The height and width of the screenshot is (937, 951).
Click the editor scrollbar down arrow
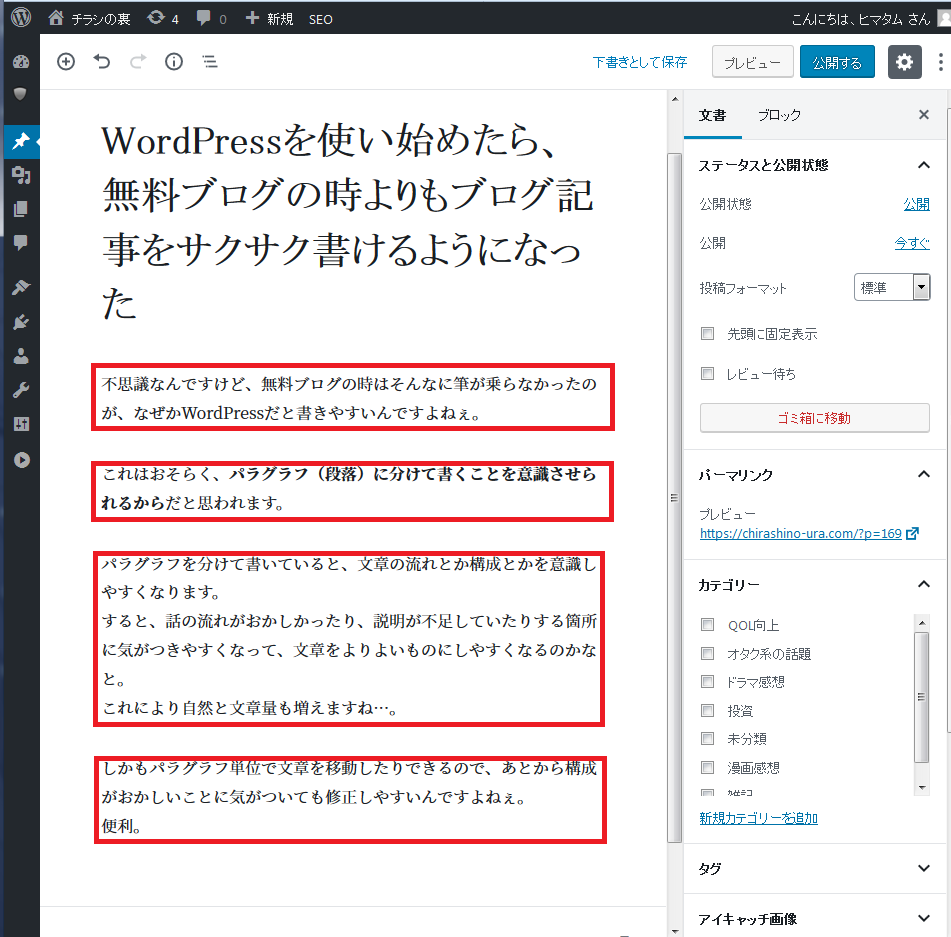675,930
